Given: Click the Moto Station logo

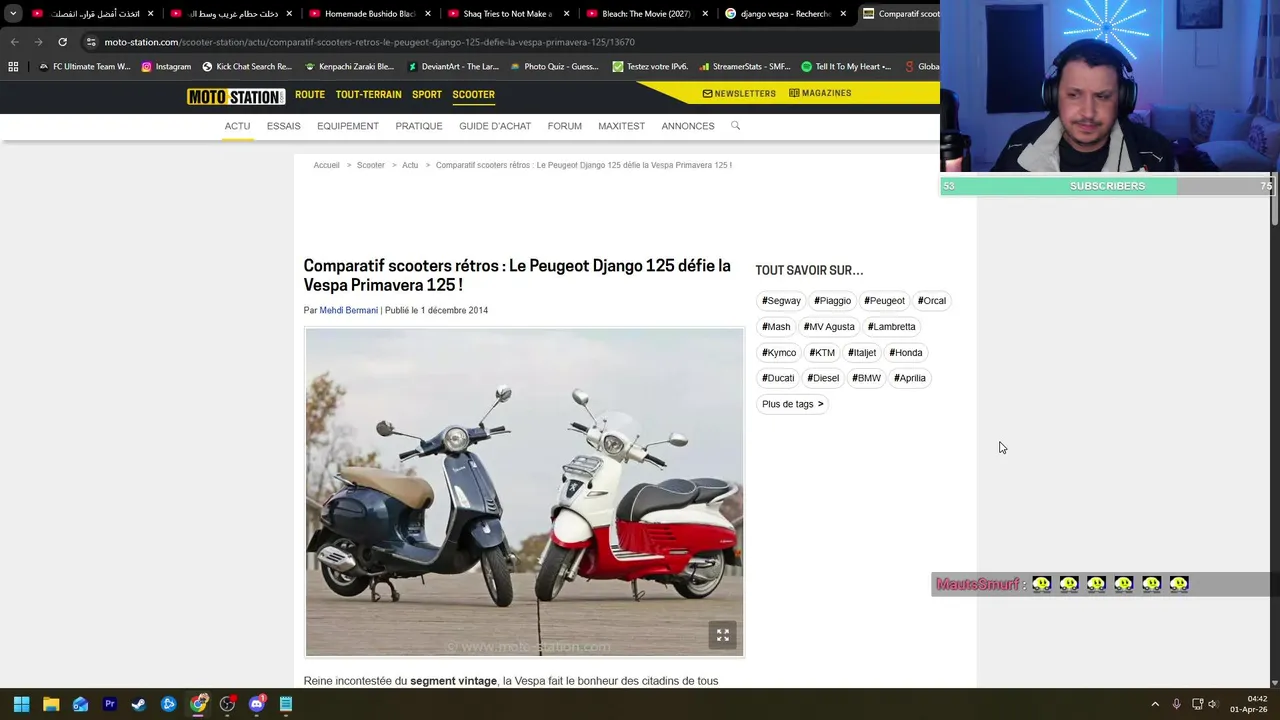Looking at the screenshot, I should 236,96.
